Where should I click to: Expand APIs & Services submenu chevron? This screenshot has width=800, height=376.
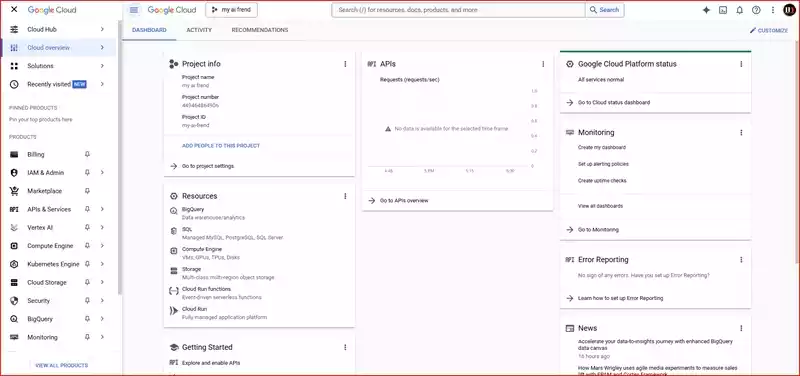pos(102,209)
